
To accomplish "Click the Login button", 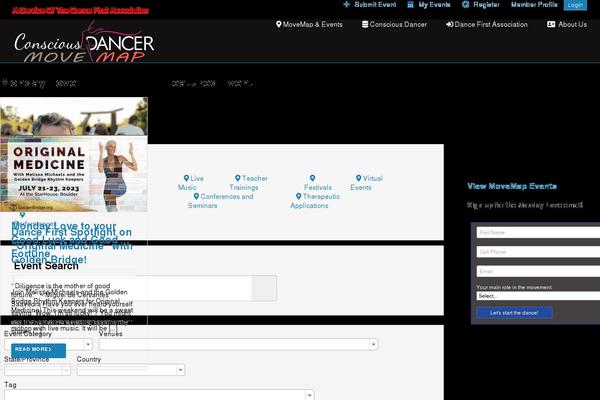I will click(x=575, y=5).
